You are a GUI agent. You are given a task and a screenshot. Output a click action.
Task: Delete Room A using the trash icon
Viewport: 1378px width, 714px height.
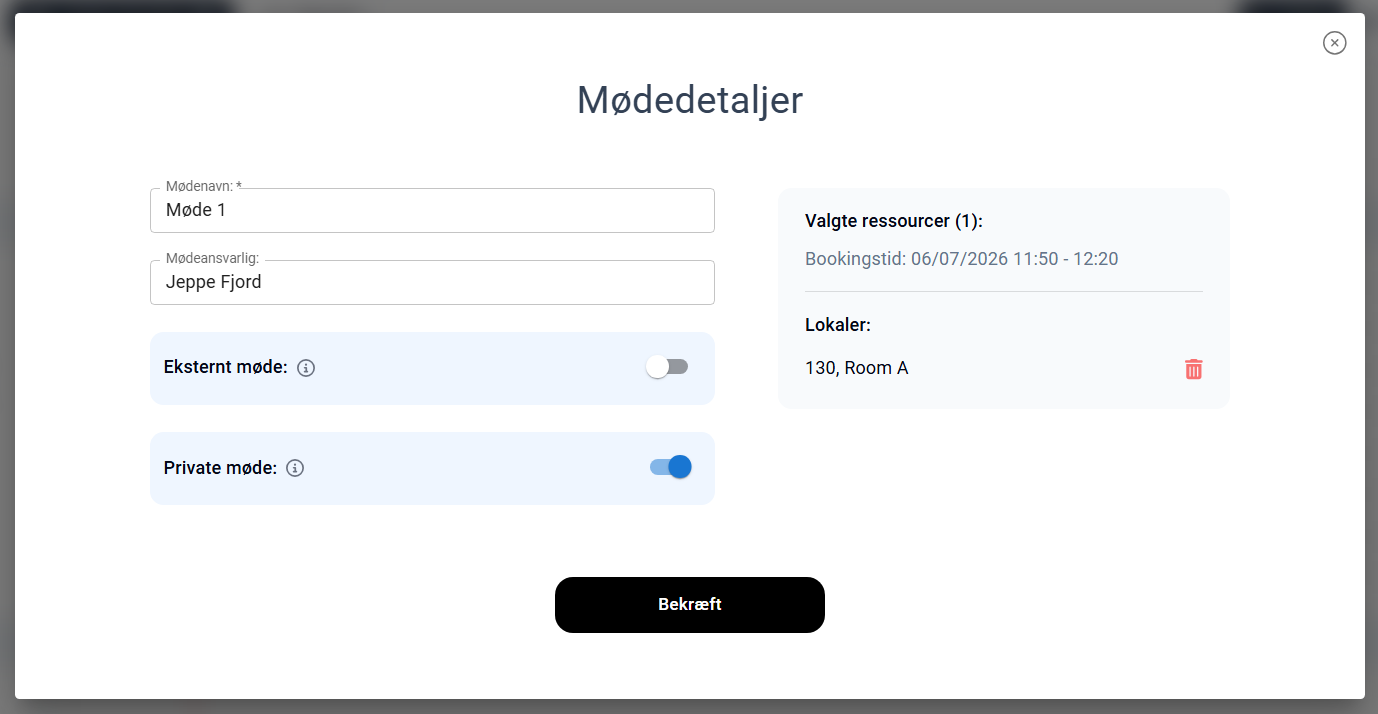(1193, 369)
